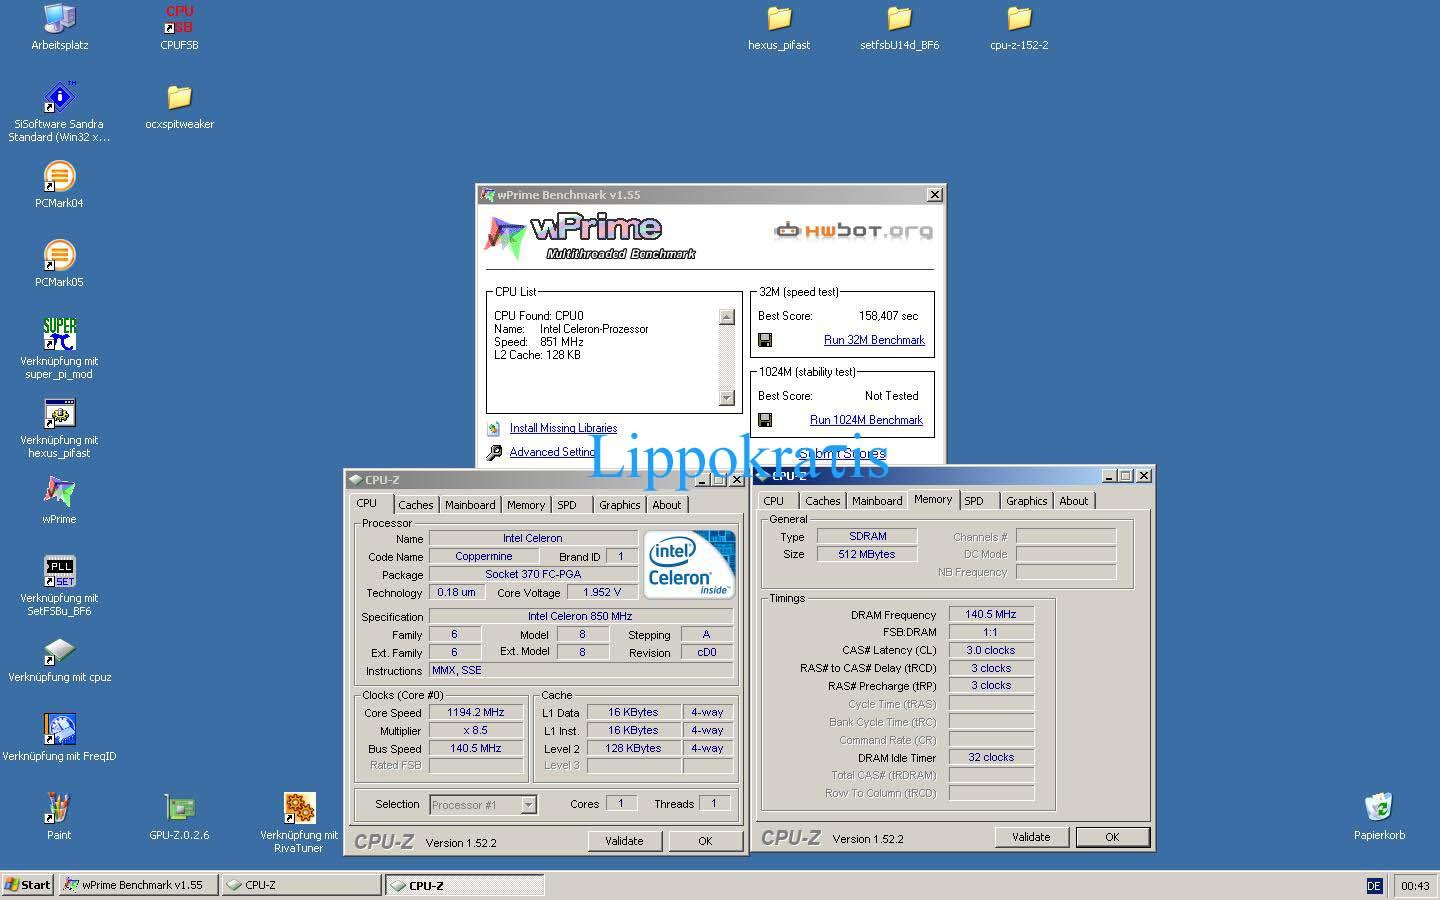Open the Arbeitsplatz desktop icon

tap(60, 19)
